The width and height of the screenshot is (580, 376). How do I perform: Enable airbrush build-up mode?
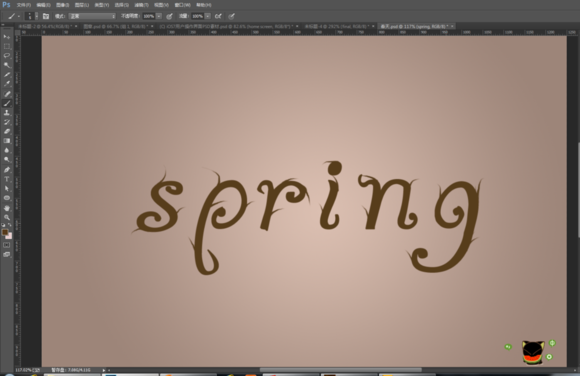pos(218,16)
